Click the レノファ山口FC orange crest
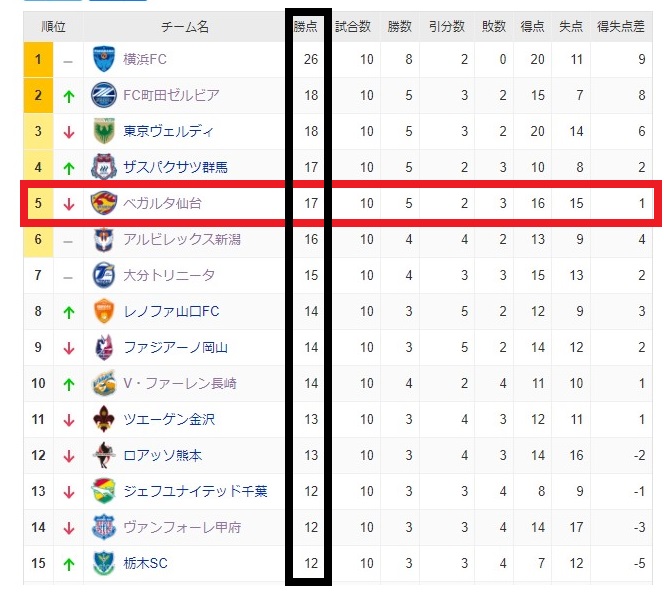The height and width of the screenshot is (602, 664). 104,312
